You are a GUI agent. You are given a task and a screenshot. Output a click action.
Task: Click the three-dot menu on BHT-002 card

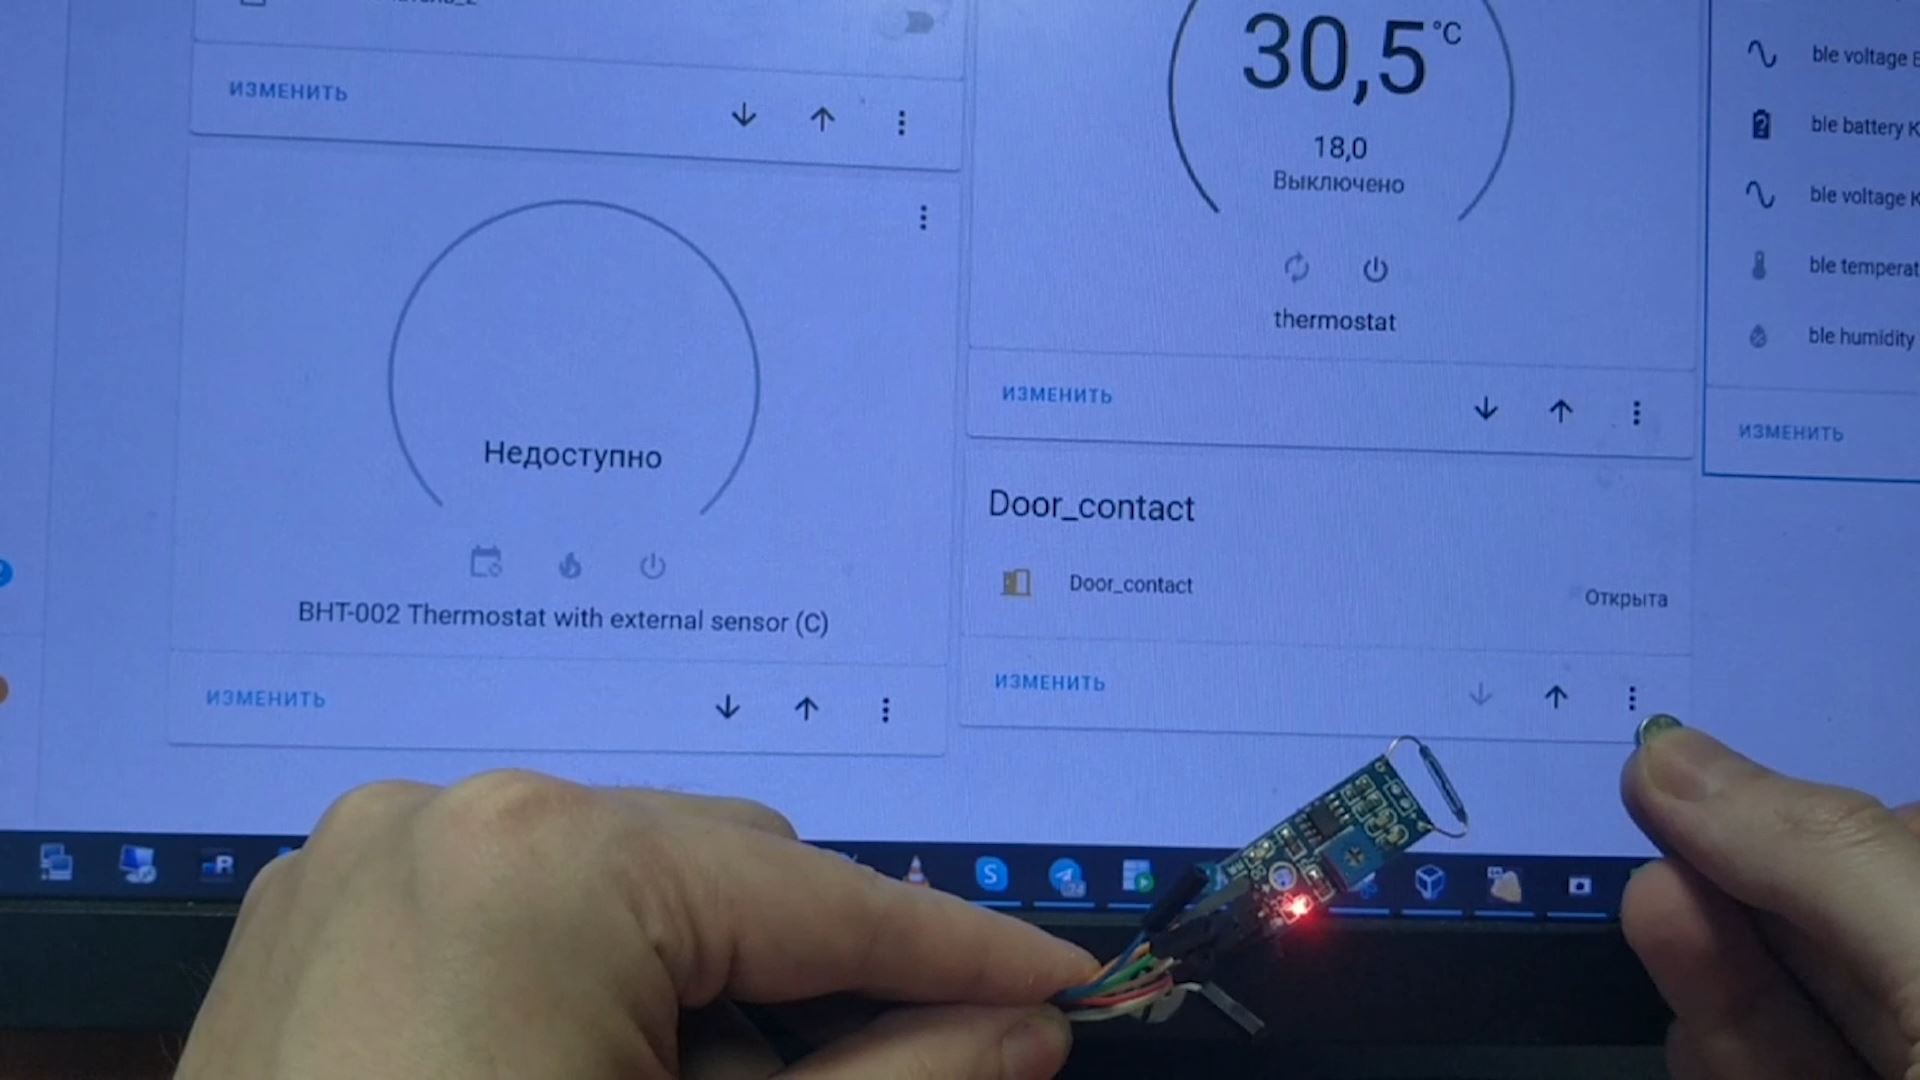[886, 708]
